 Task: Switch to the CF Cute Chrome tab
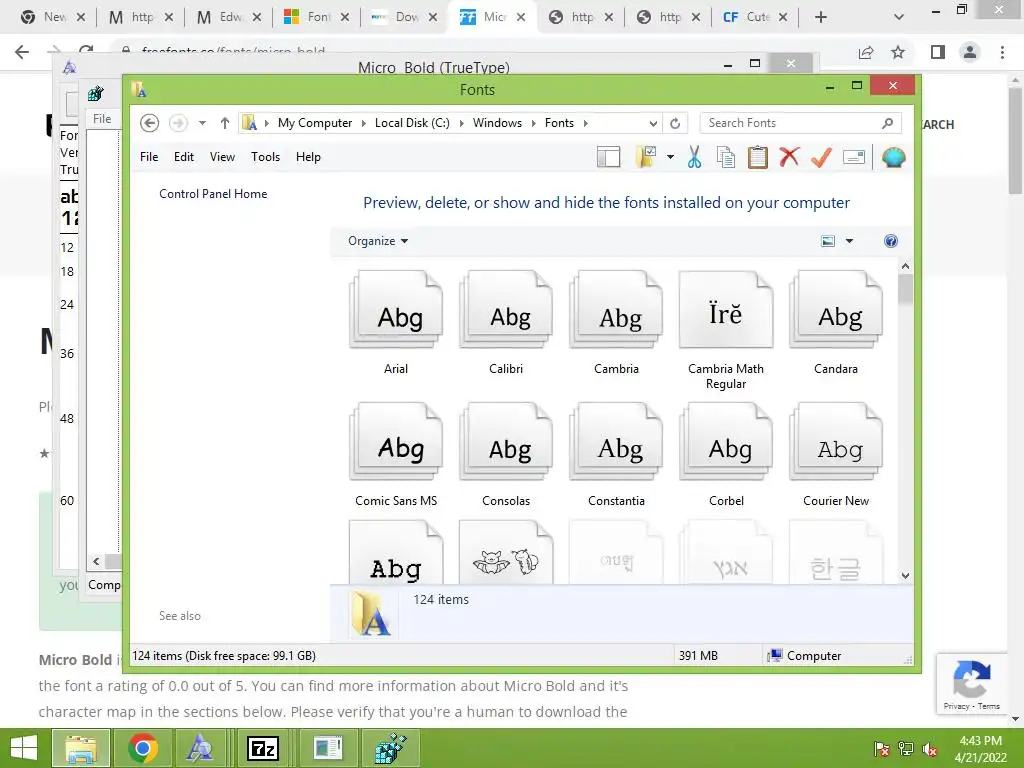[755, 17]
